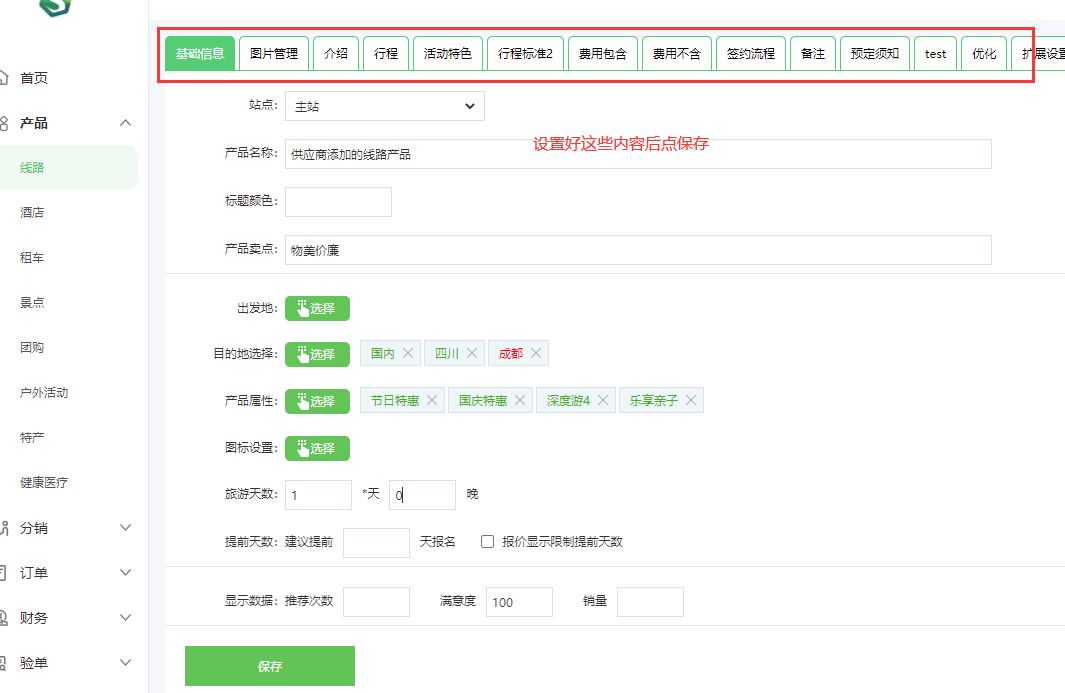Open 酒店 in the sidebar
The image size is (1065, 693).
[32, 213]
